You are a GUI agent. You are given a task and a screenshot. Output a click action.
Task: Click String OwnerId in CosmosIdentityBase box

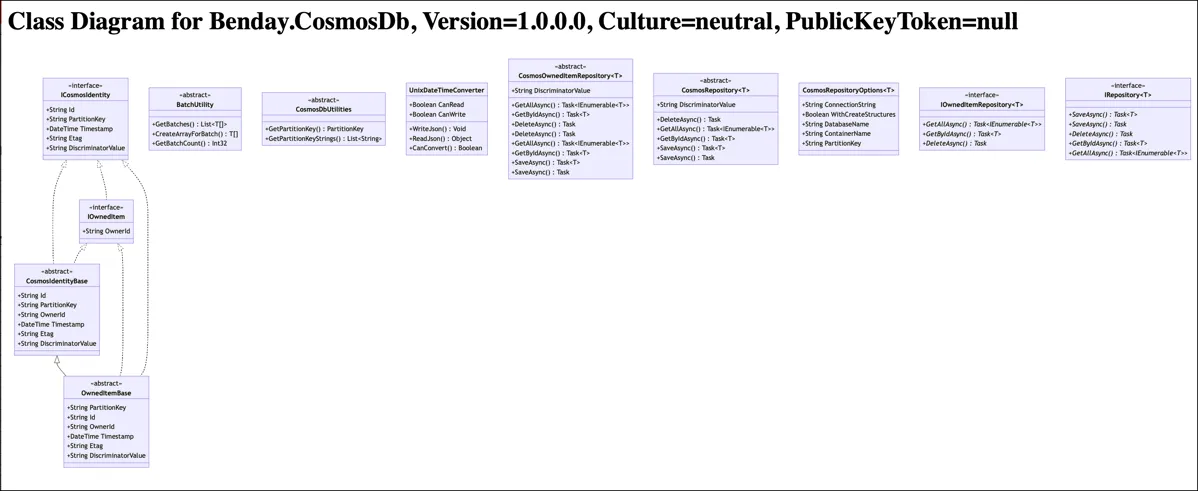click(41, 315)
